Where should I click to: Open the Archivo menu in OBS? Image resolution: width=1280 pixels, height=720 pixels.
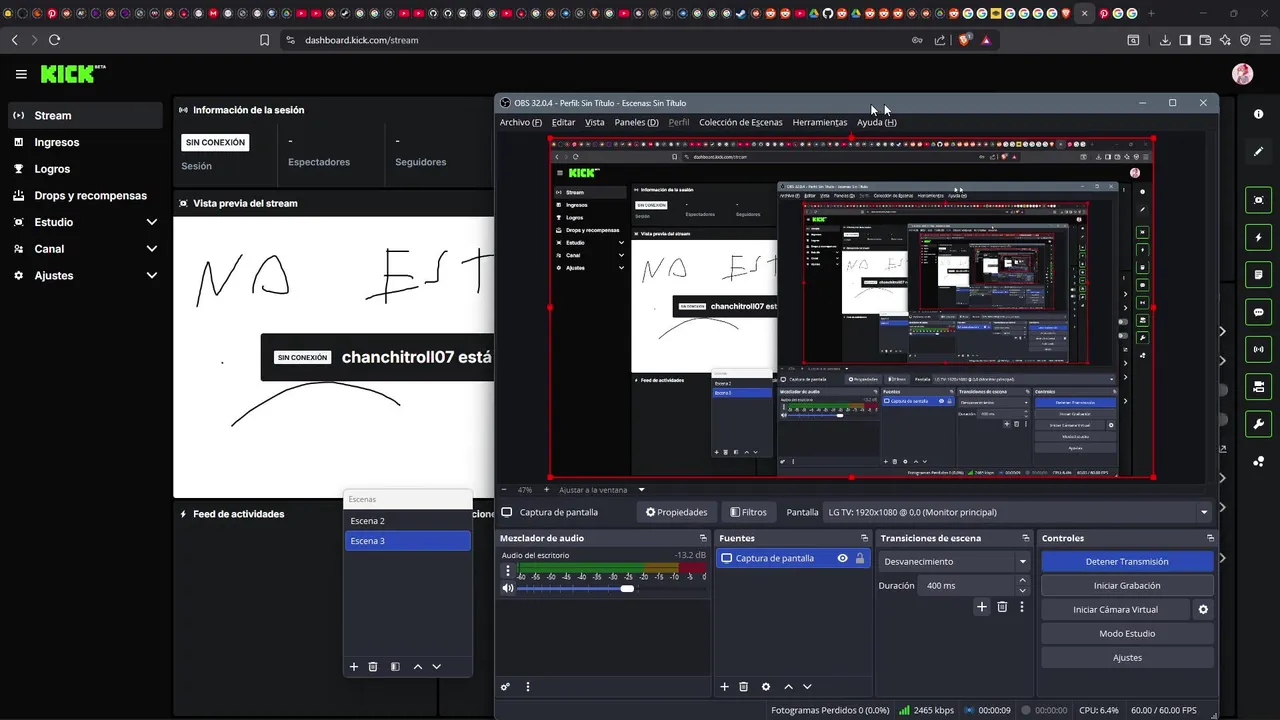pyautogui.click(x=521, y=122)
